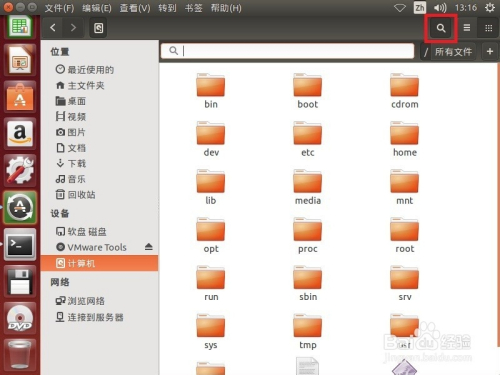The width and height of the screenshot is (500, 375).
Task: Go forward with the right arrow button
Action: click(x=73, y=28)
